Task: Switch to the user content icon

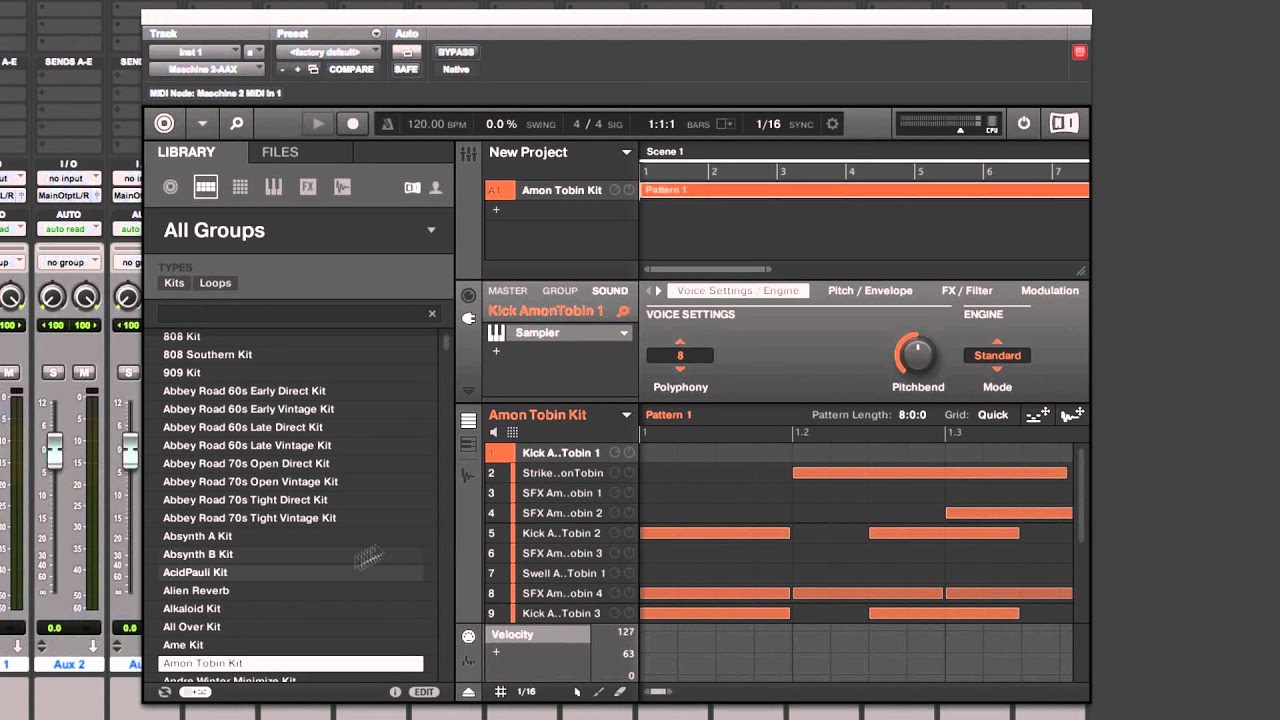Action: click(435, 187)
